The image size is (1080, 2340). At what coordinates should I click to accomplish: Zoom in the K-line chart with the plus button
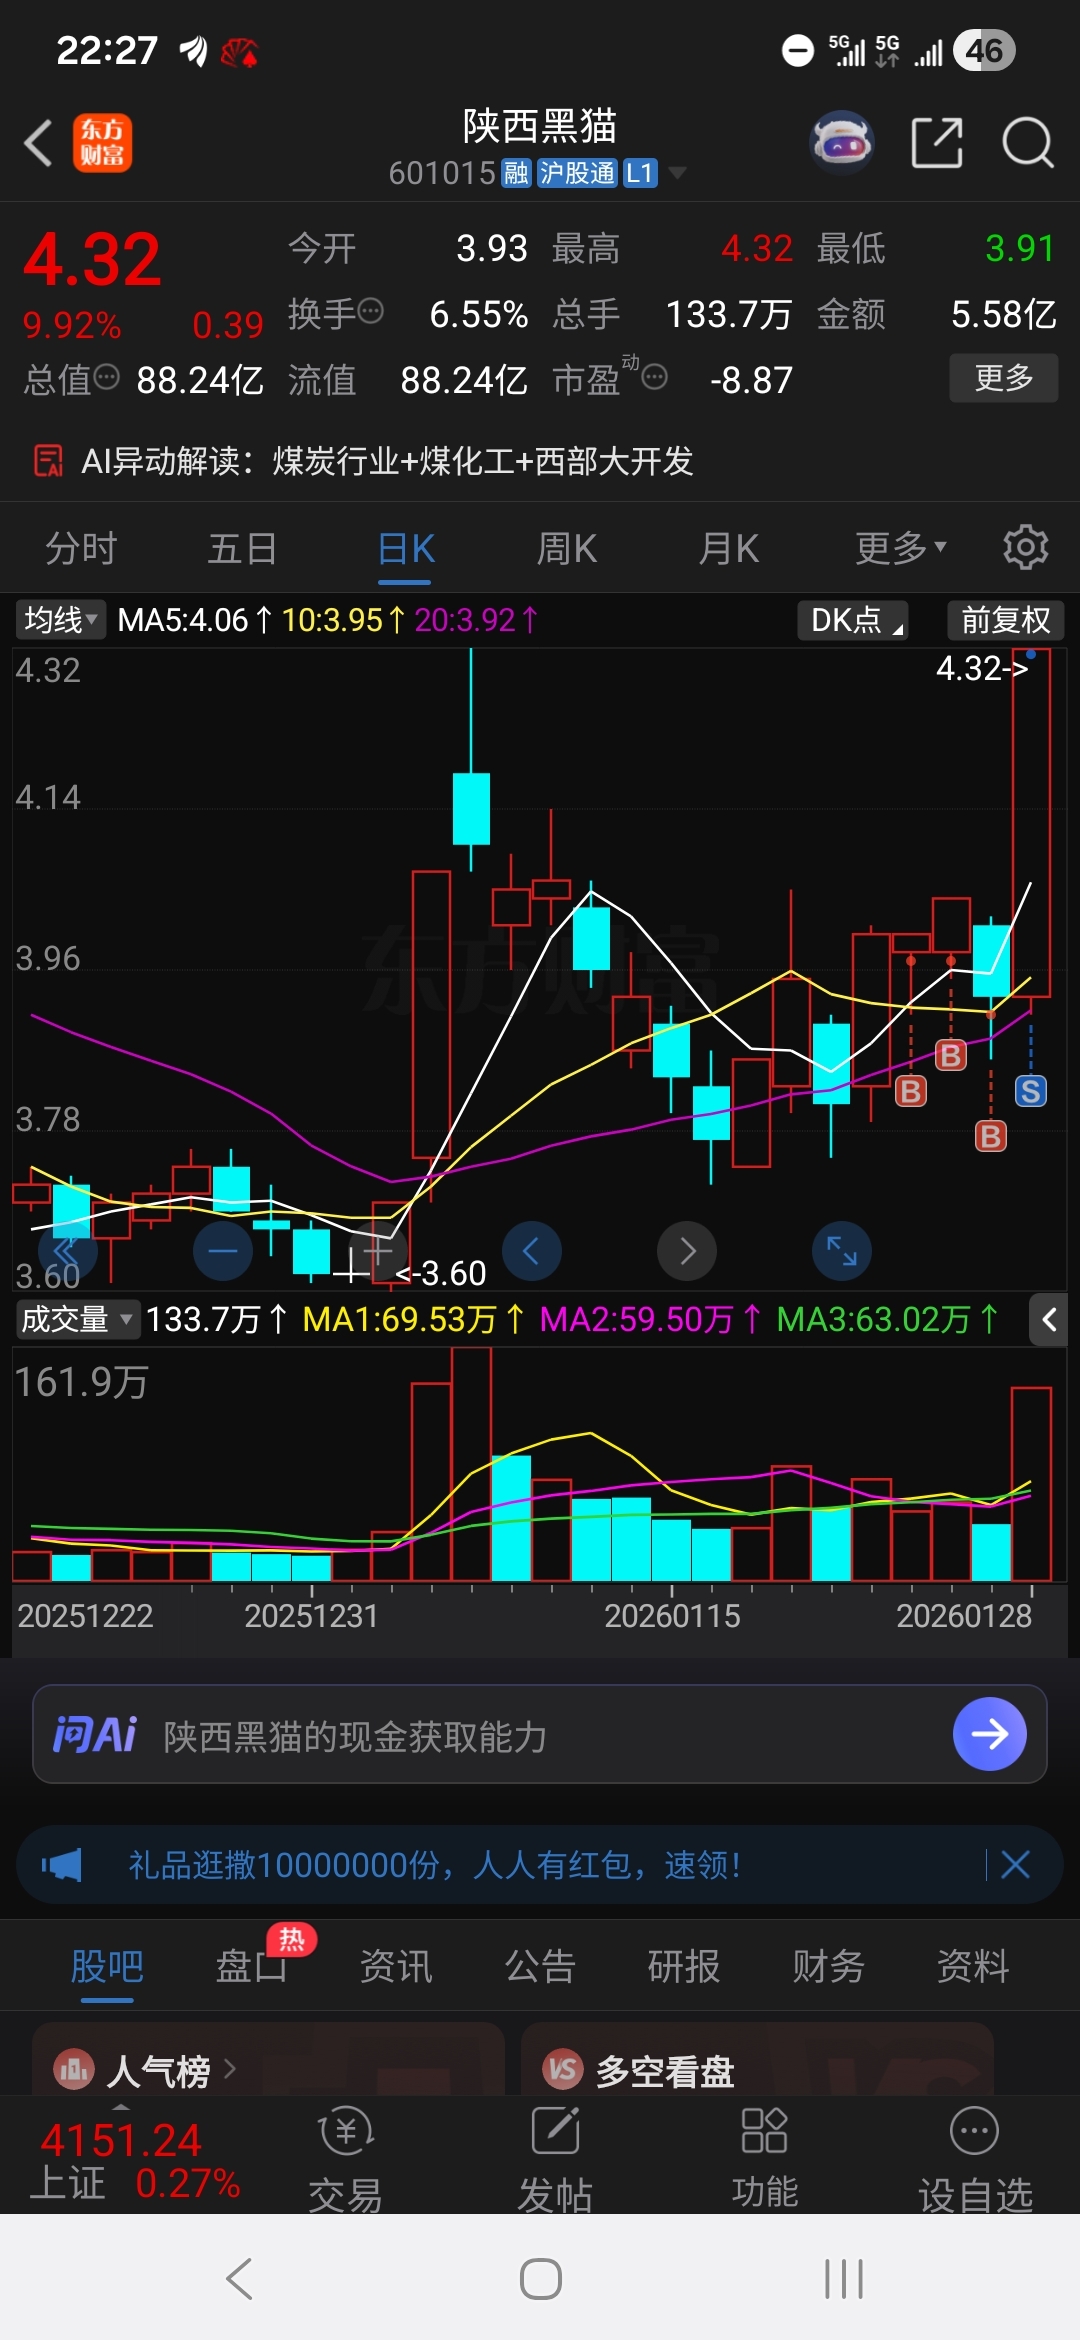coord(377,1251)
